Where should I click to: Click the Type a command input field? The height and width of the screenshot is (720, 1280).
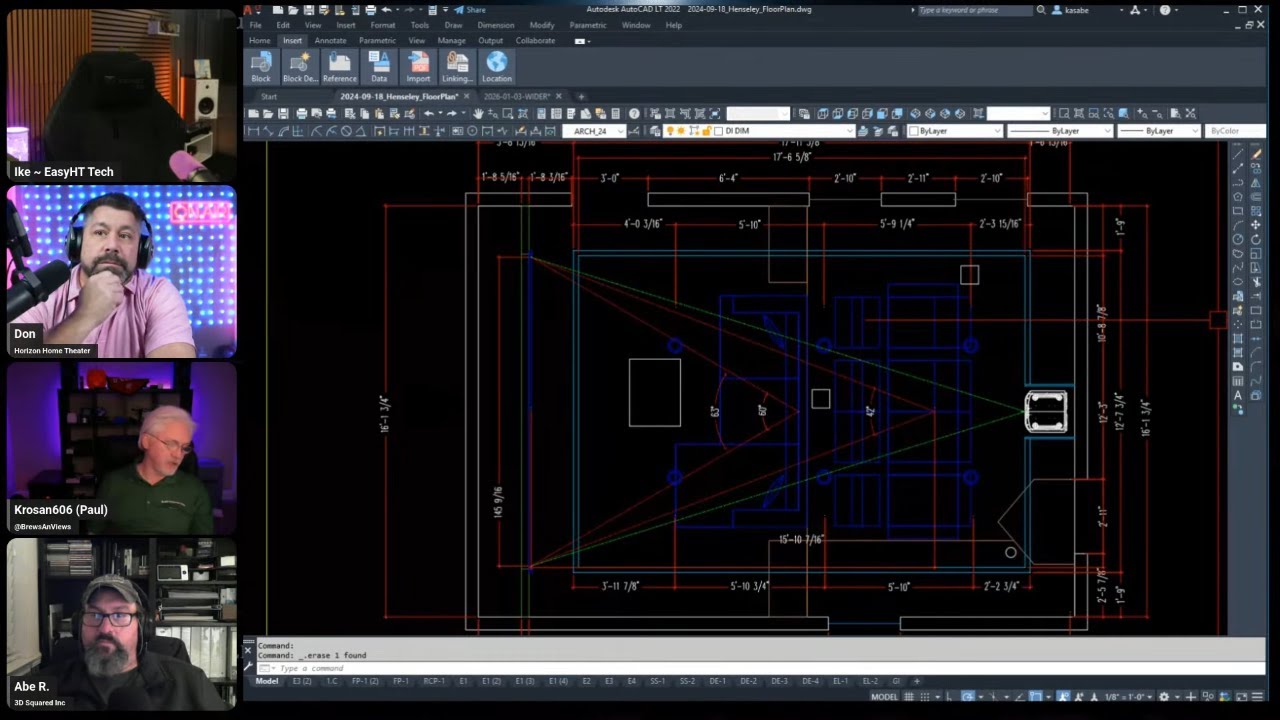(x=760, y=668)
